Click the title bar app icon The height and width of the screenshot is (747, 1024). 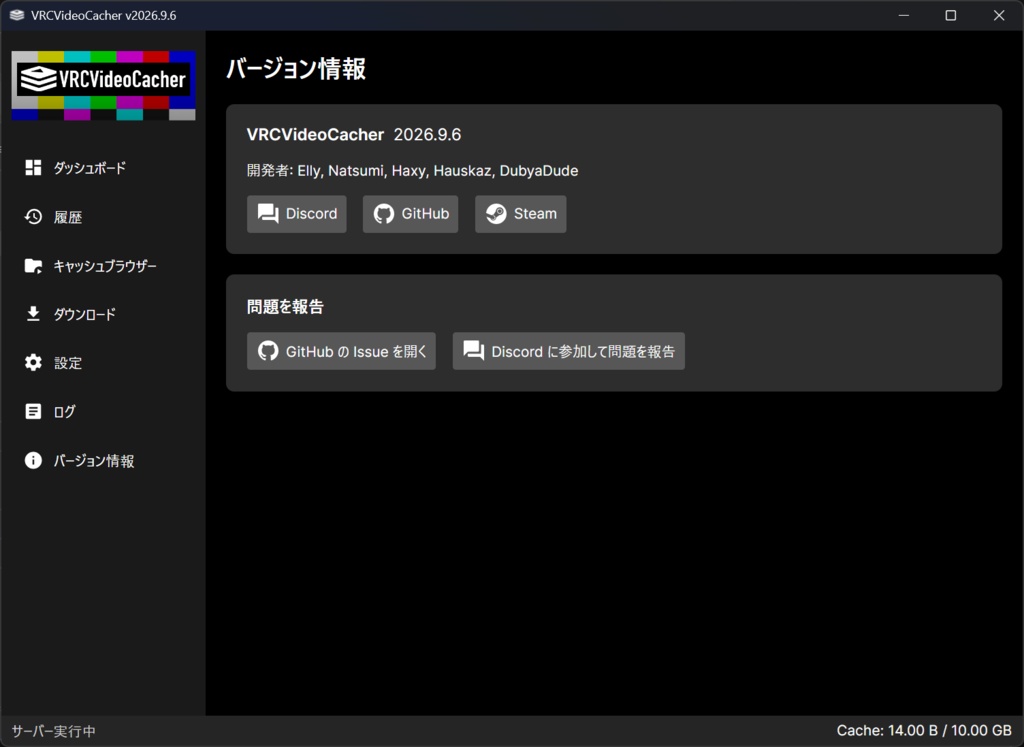[17, 15]
